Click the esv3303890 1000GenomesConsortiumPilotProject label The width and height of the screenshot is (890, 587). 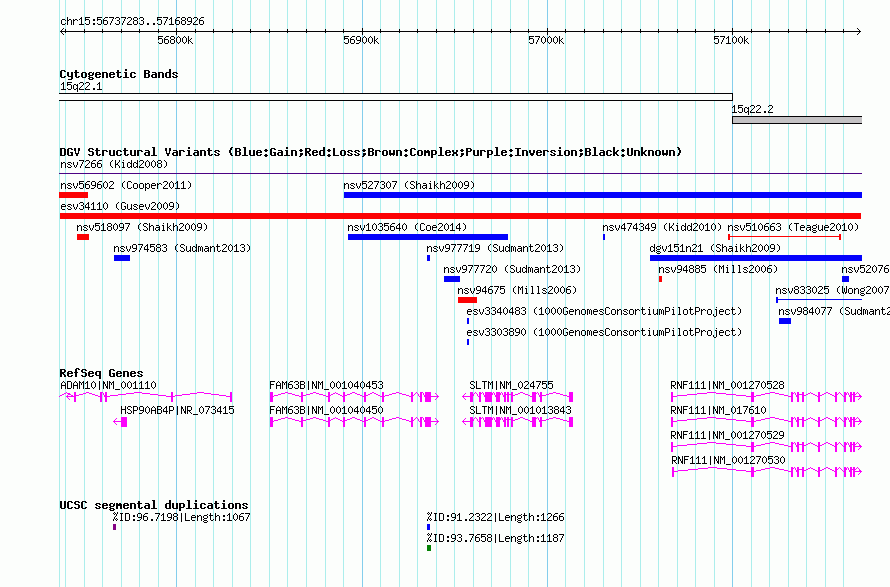604,332
